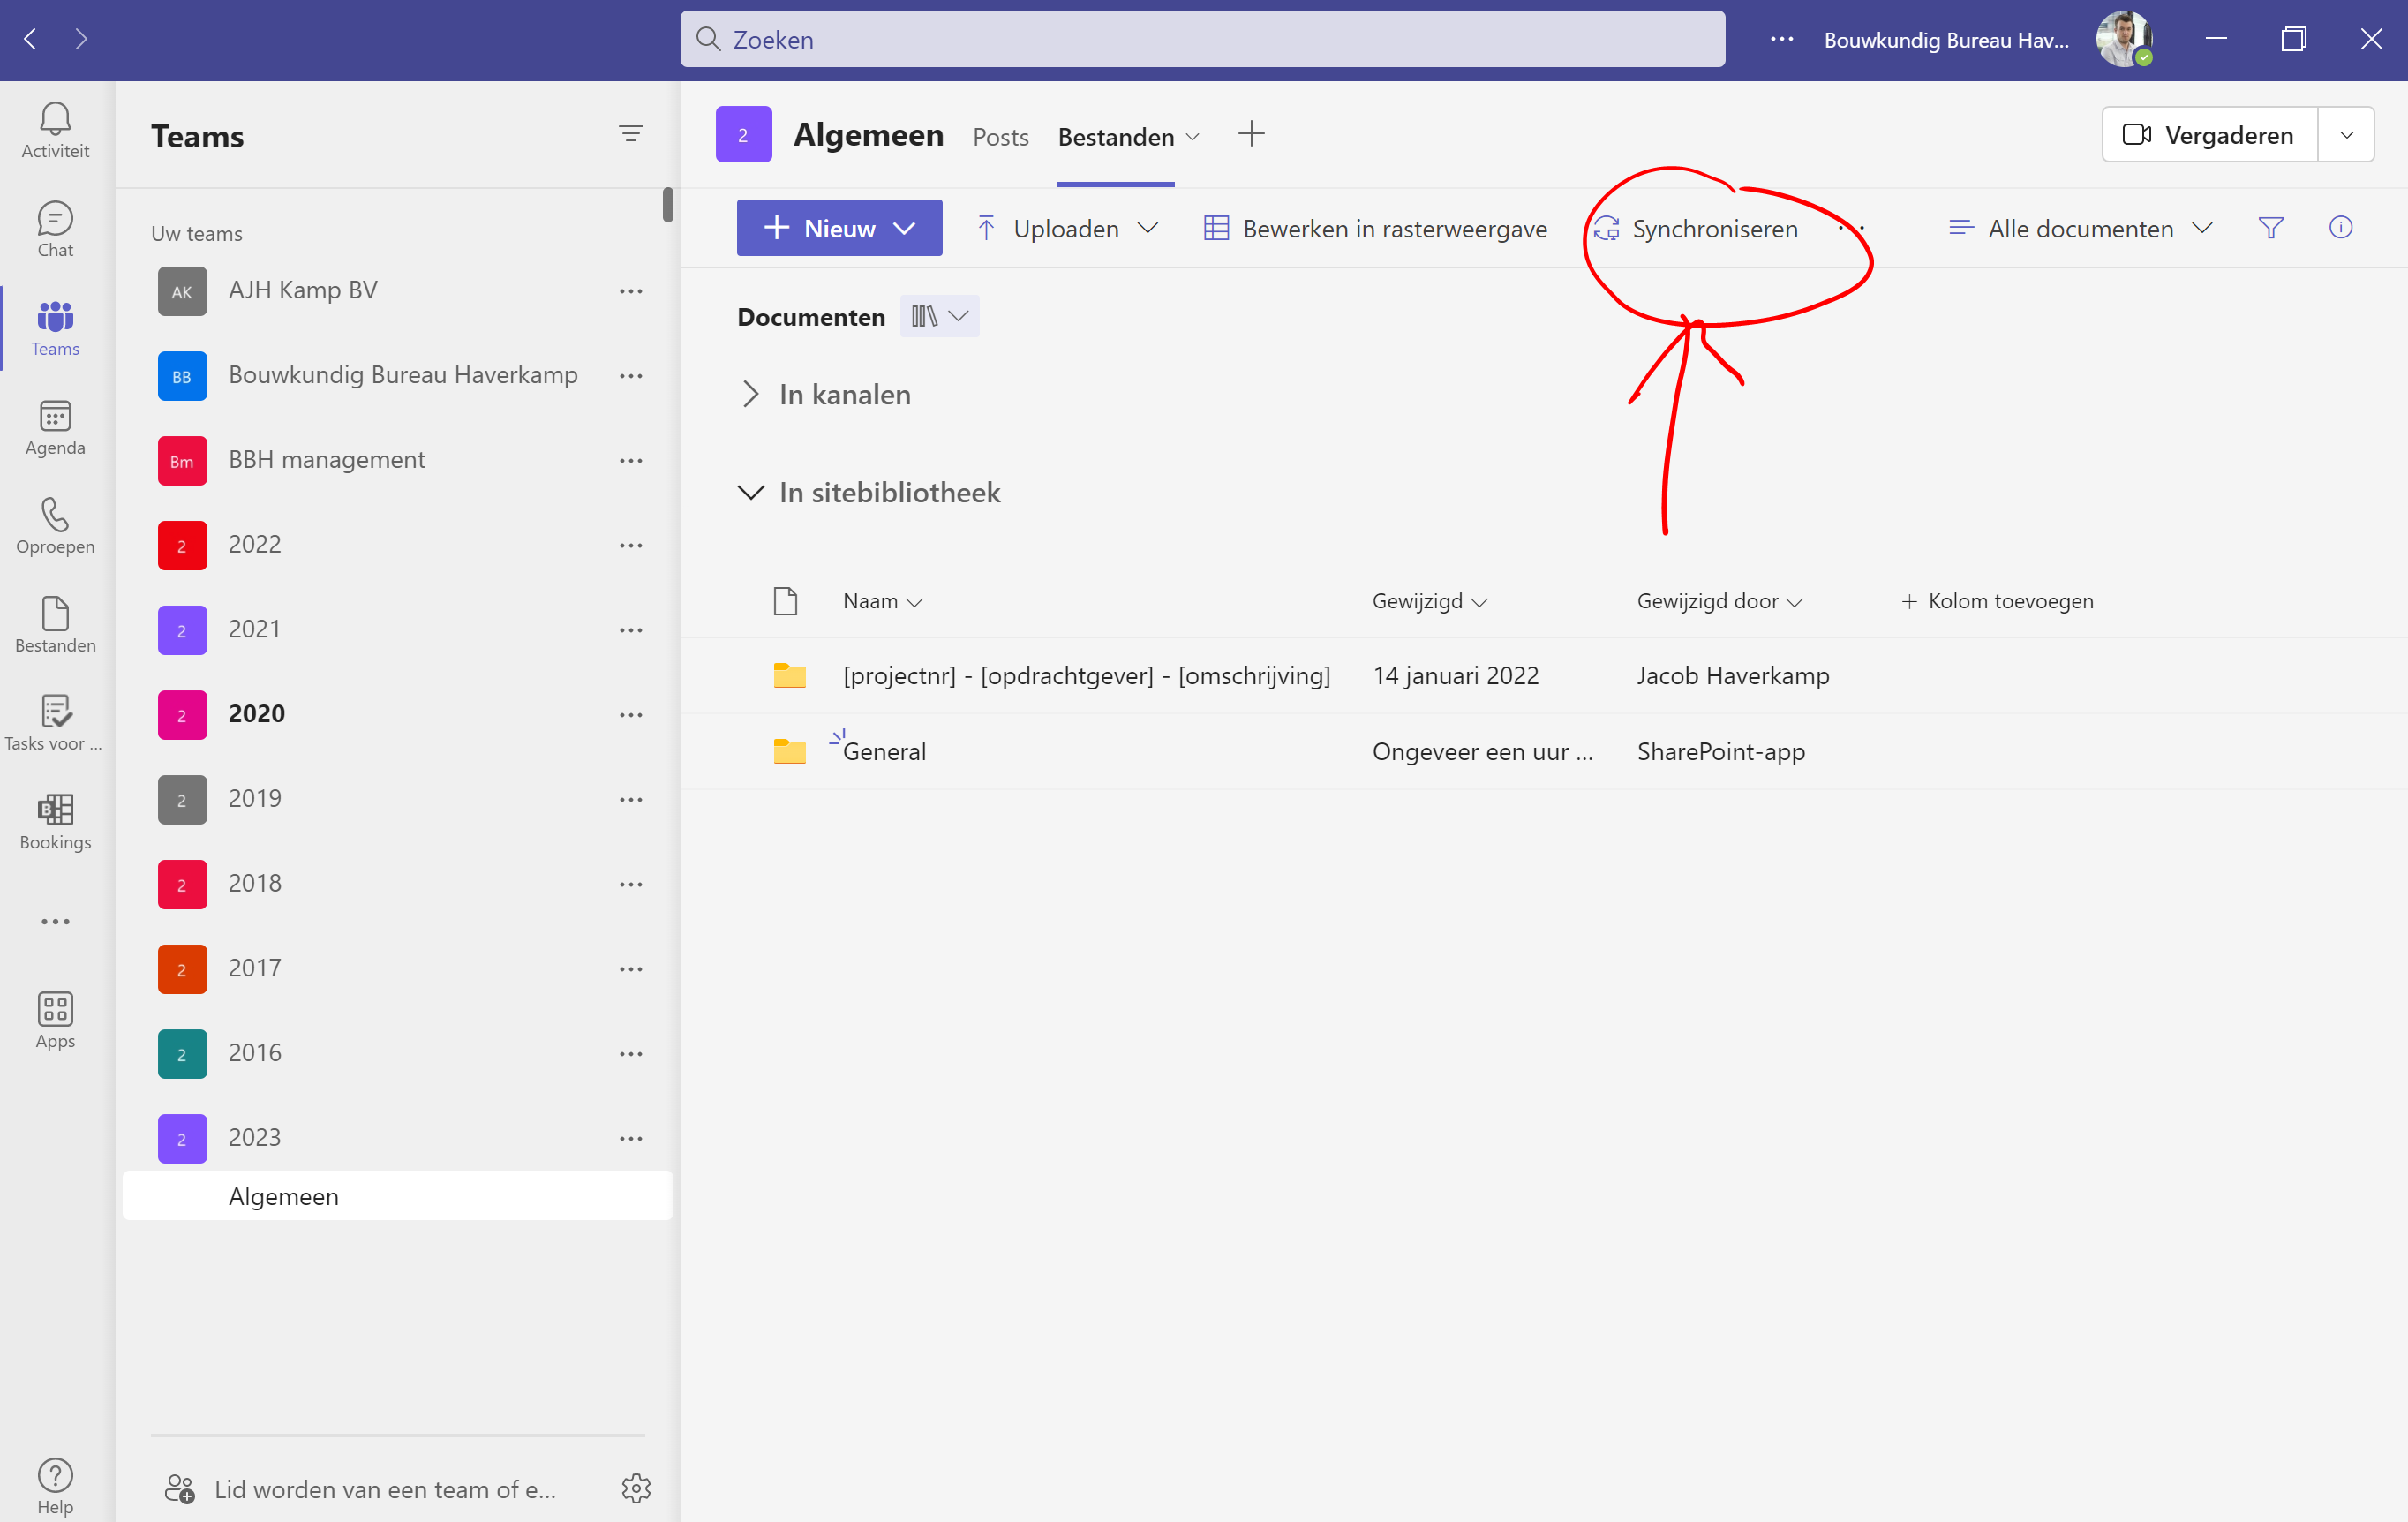Open the General folder
Screen dimensions: 2408x1522
click(x=884, y=752)
